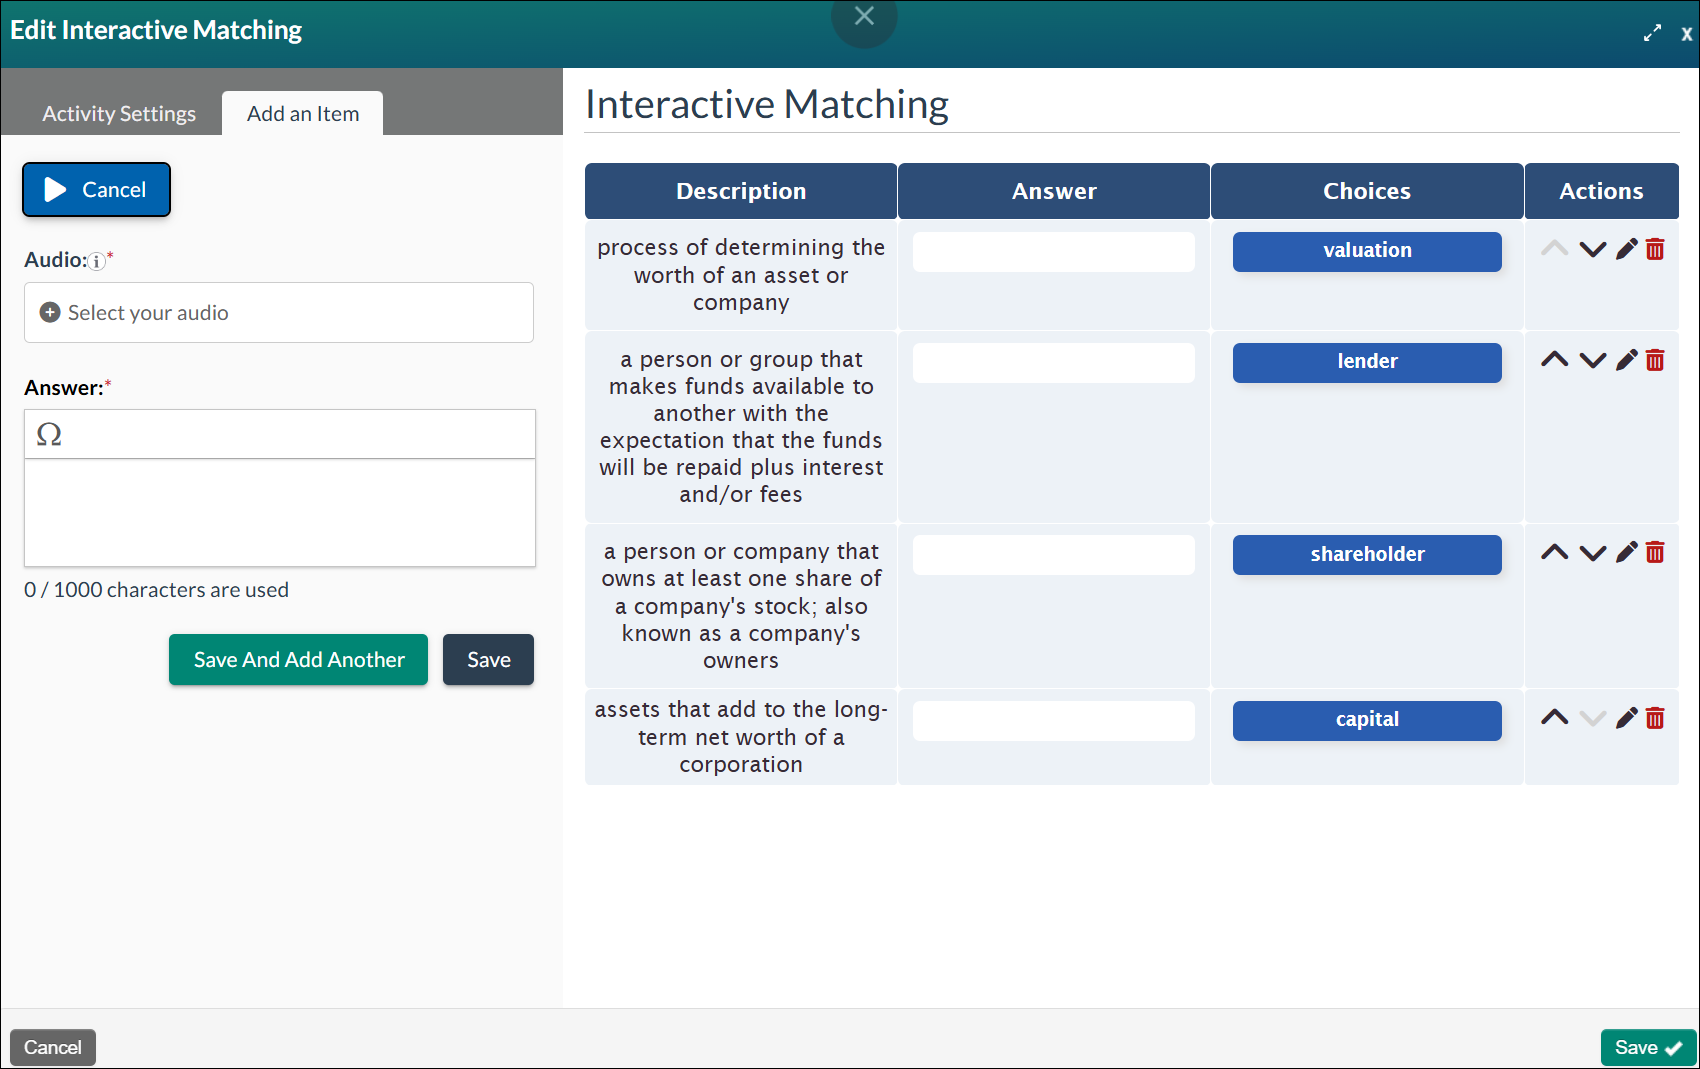Click the Answer text area
This screenshot has width=1700, height=1069.
(x=279, y=513)
